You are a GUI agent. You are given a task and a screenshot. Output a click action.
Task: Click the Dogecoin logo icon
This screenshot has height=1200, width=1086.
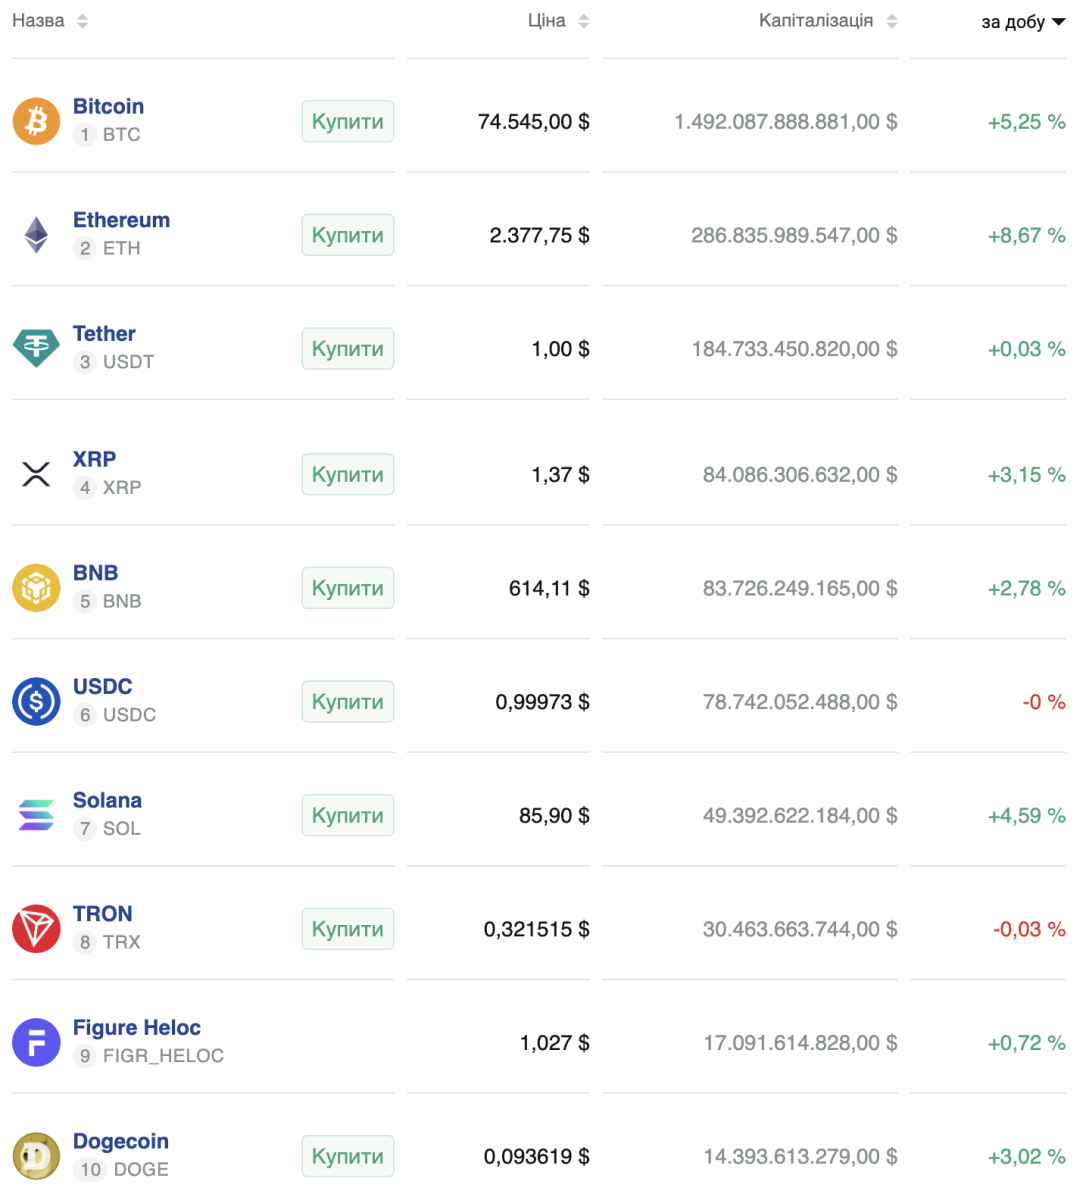pyautogui.click(x=36, y=1156)
